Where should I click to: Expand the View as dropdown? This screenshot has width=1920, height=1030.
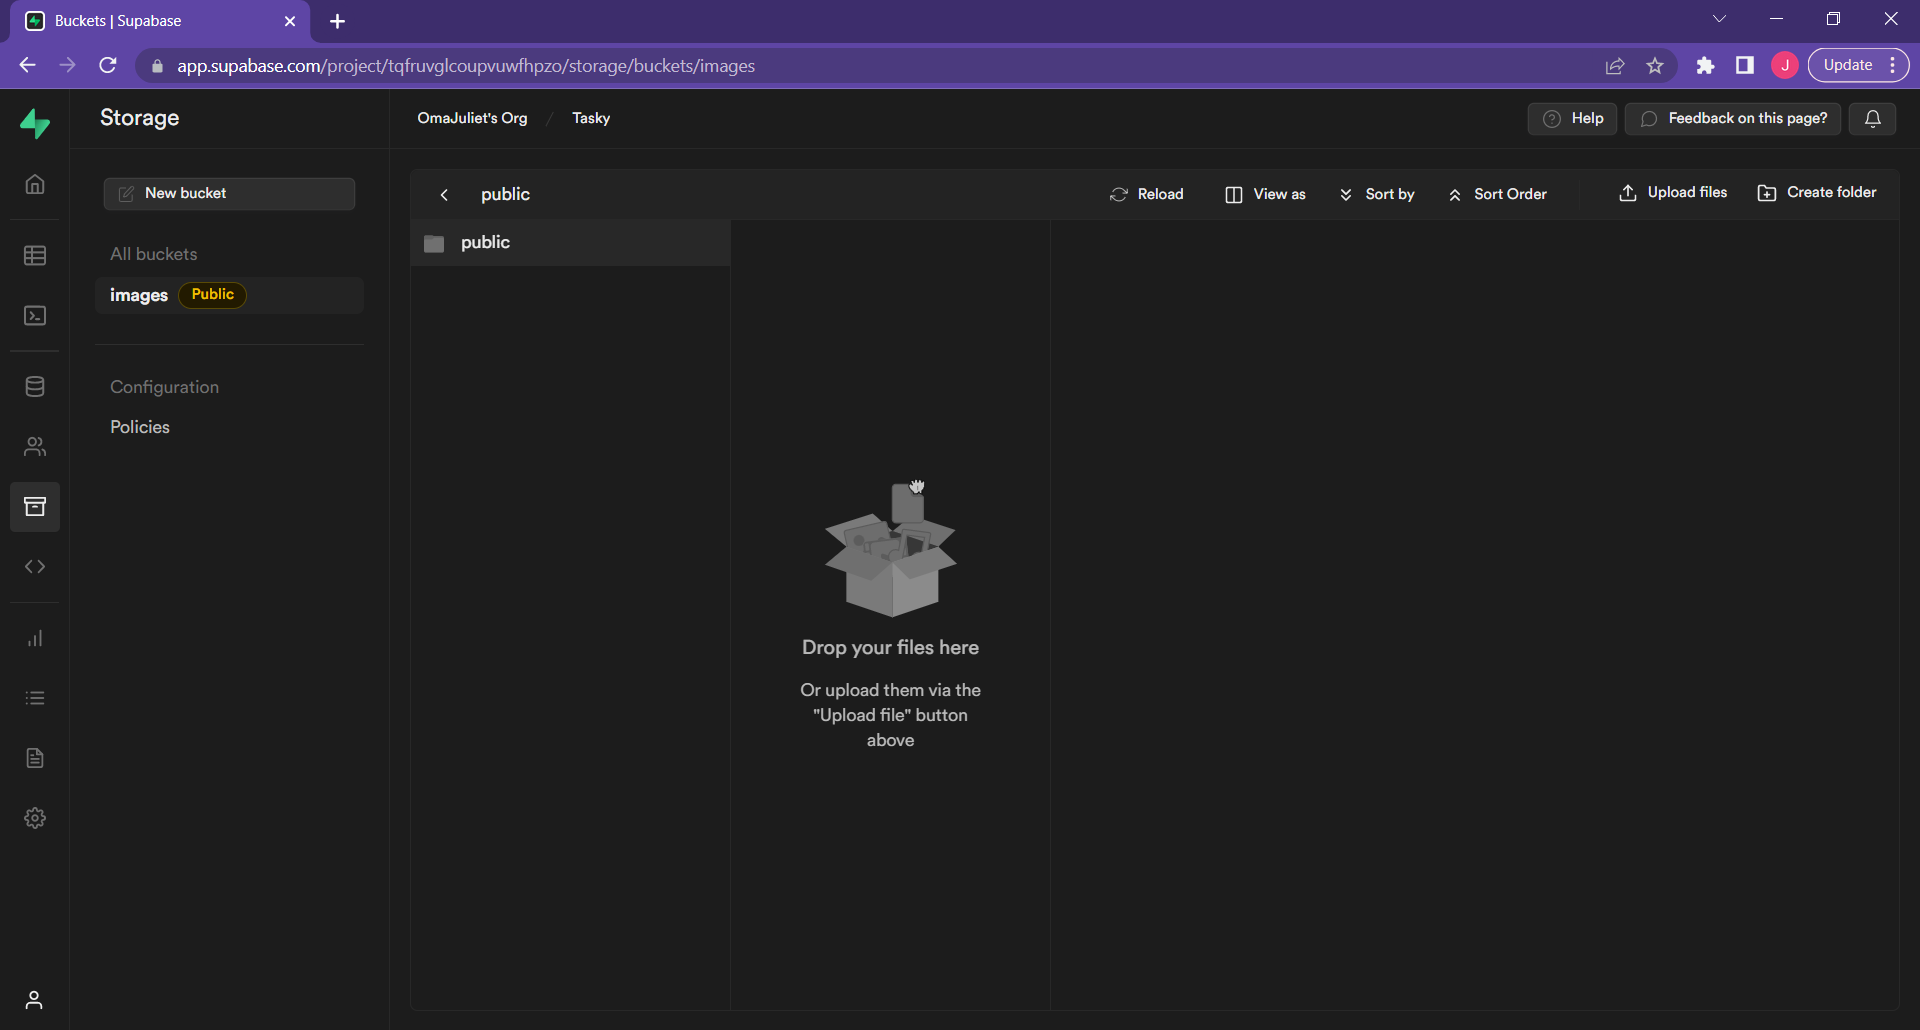1265,194
